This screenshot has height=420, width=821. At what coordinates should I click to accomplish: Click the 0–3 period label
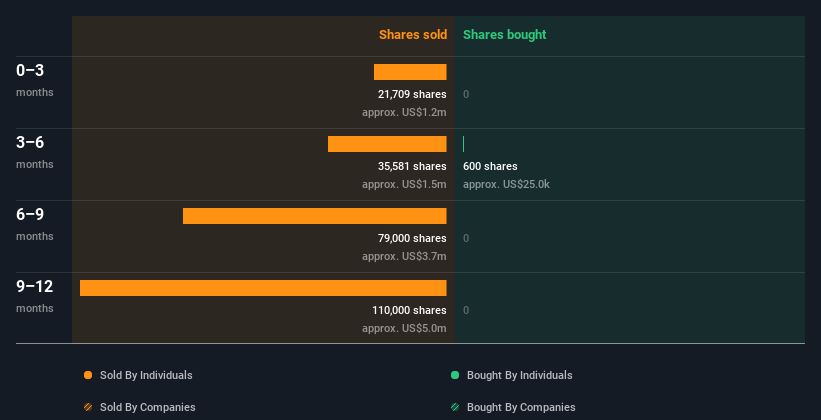(30, 70)
